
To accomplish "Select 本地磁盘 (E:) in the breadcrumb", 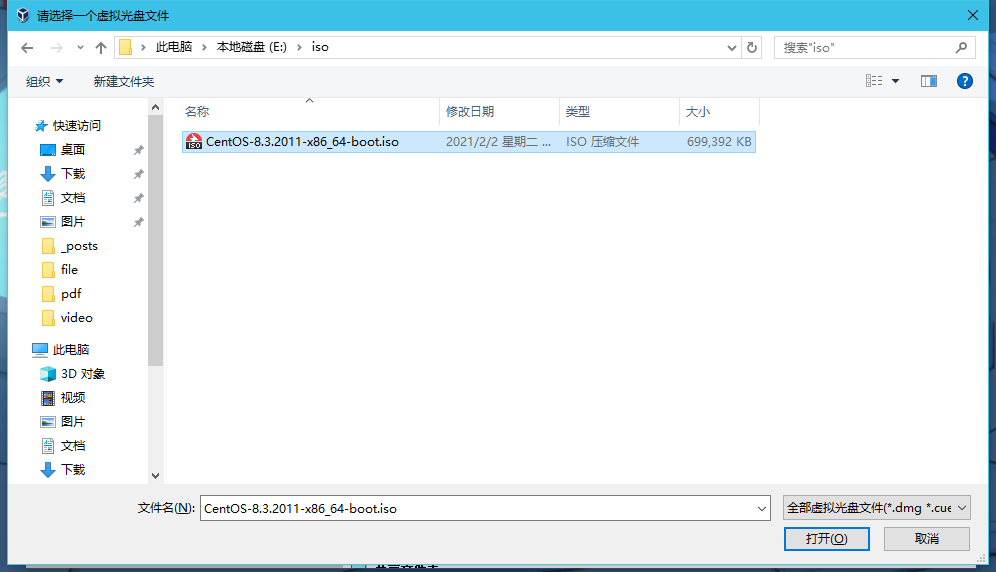I will pos(252,47).
